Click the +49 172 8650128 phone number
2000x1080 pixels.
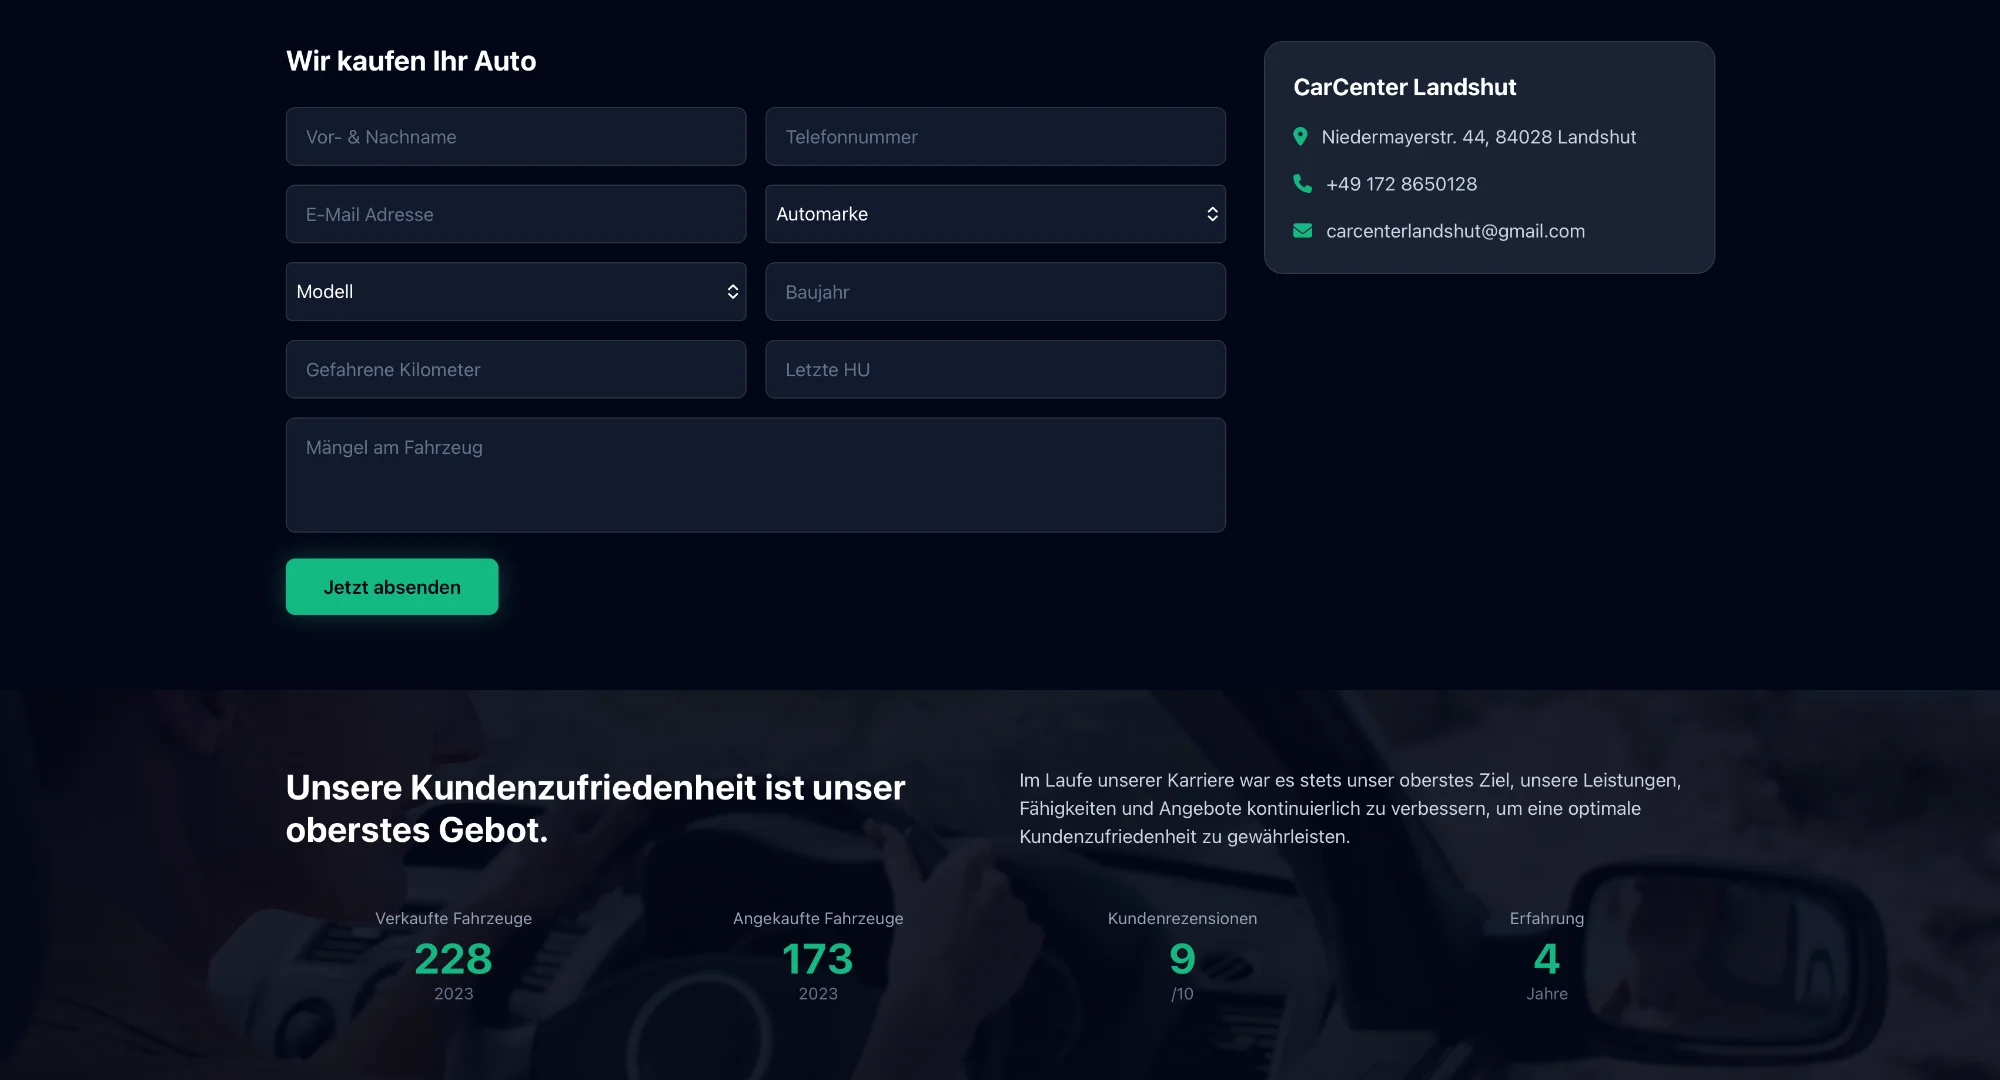[1401, 184]
